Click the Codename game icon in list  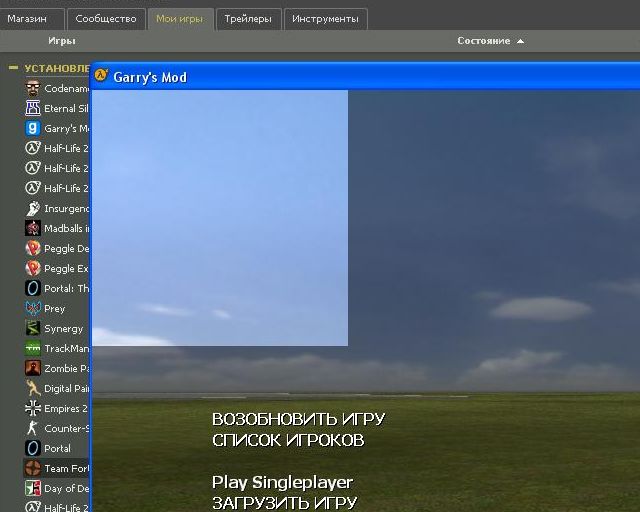coord(33,88)
